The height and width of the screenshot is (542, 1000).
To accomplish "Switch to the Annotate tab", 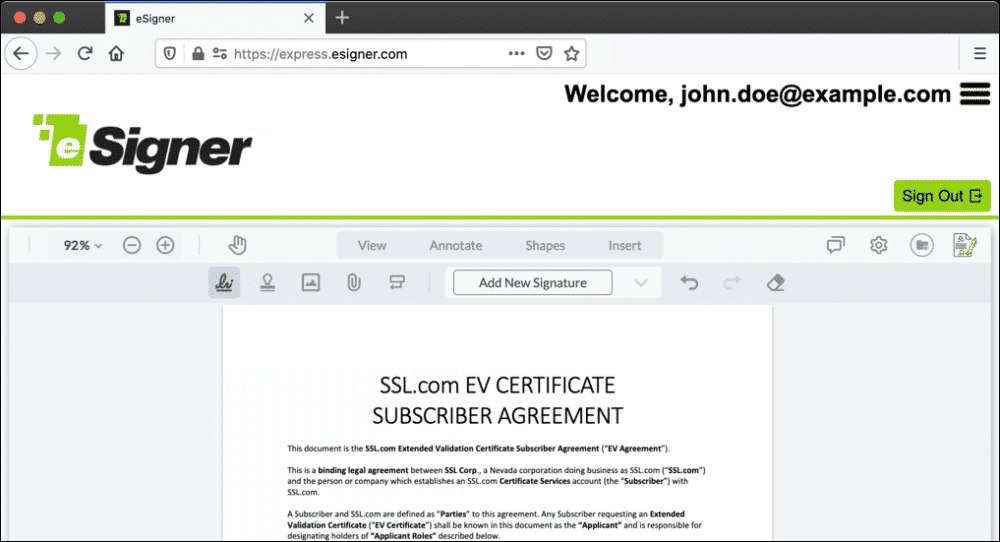I will (455, 245).
